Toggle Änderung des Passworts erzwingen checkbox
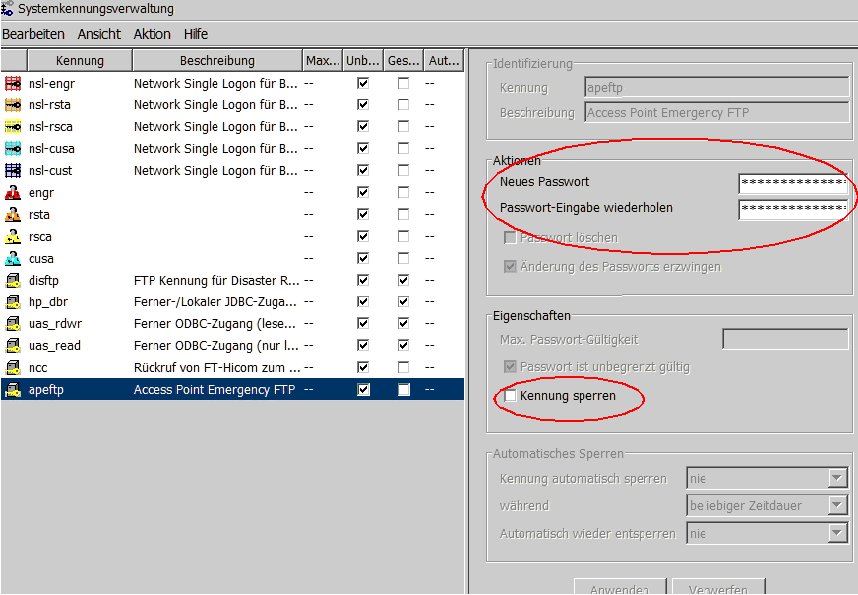 point(510,267)
